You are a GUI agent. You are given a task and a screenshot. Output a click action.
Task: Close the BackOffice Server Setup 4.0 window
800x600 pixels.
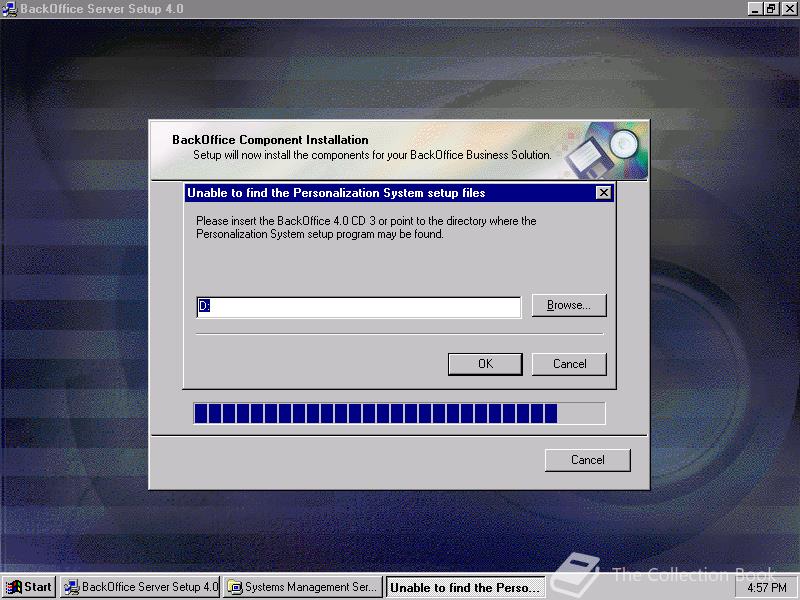point(788,9)
